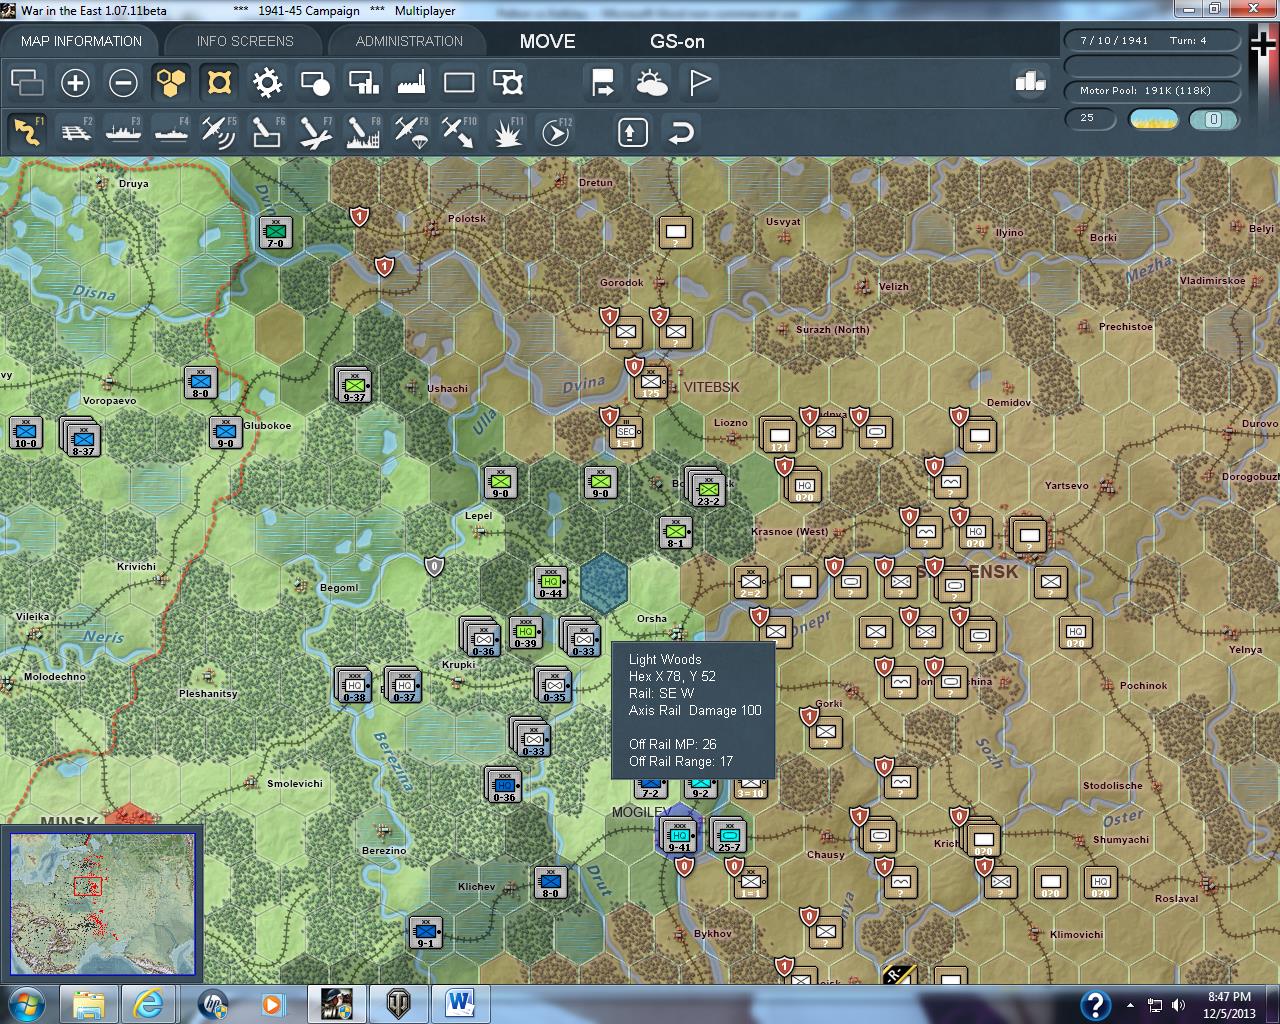This screenshot has height=1024, width=1280.
Task: Select F8 bomb city mode
Action: (x=363, y=132)
